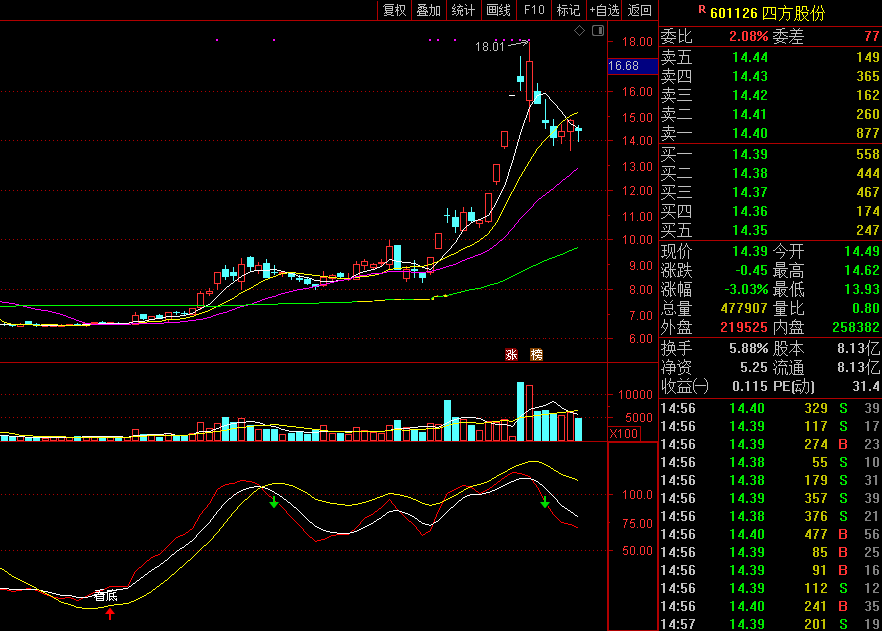The width and height of the screenshot is (882, 631).
Task: Click the 最低 value 13.93
Action: tap(862, 290)
